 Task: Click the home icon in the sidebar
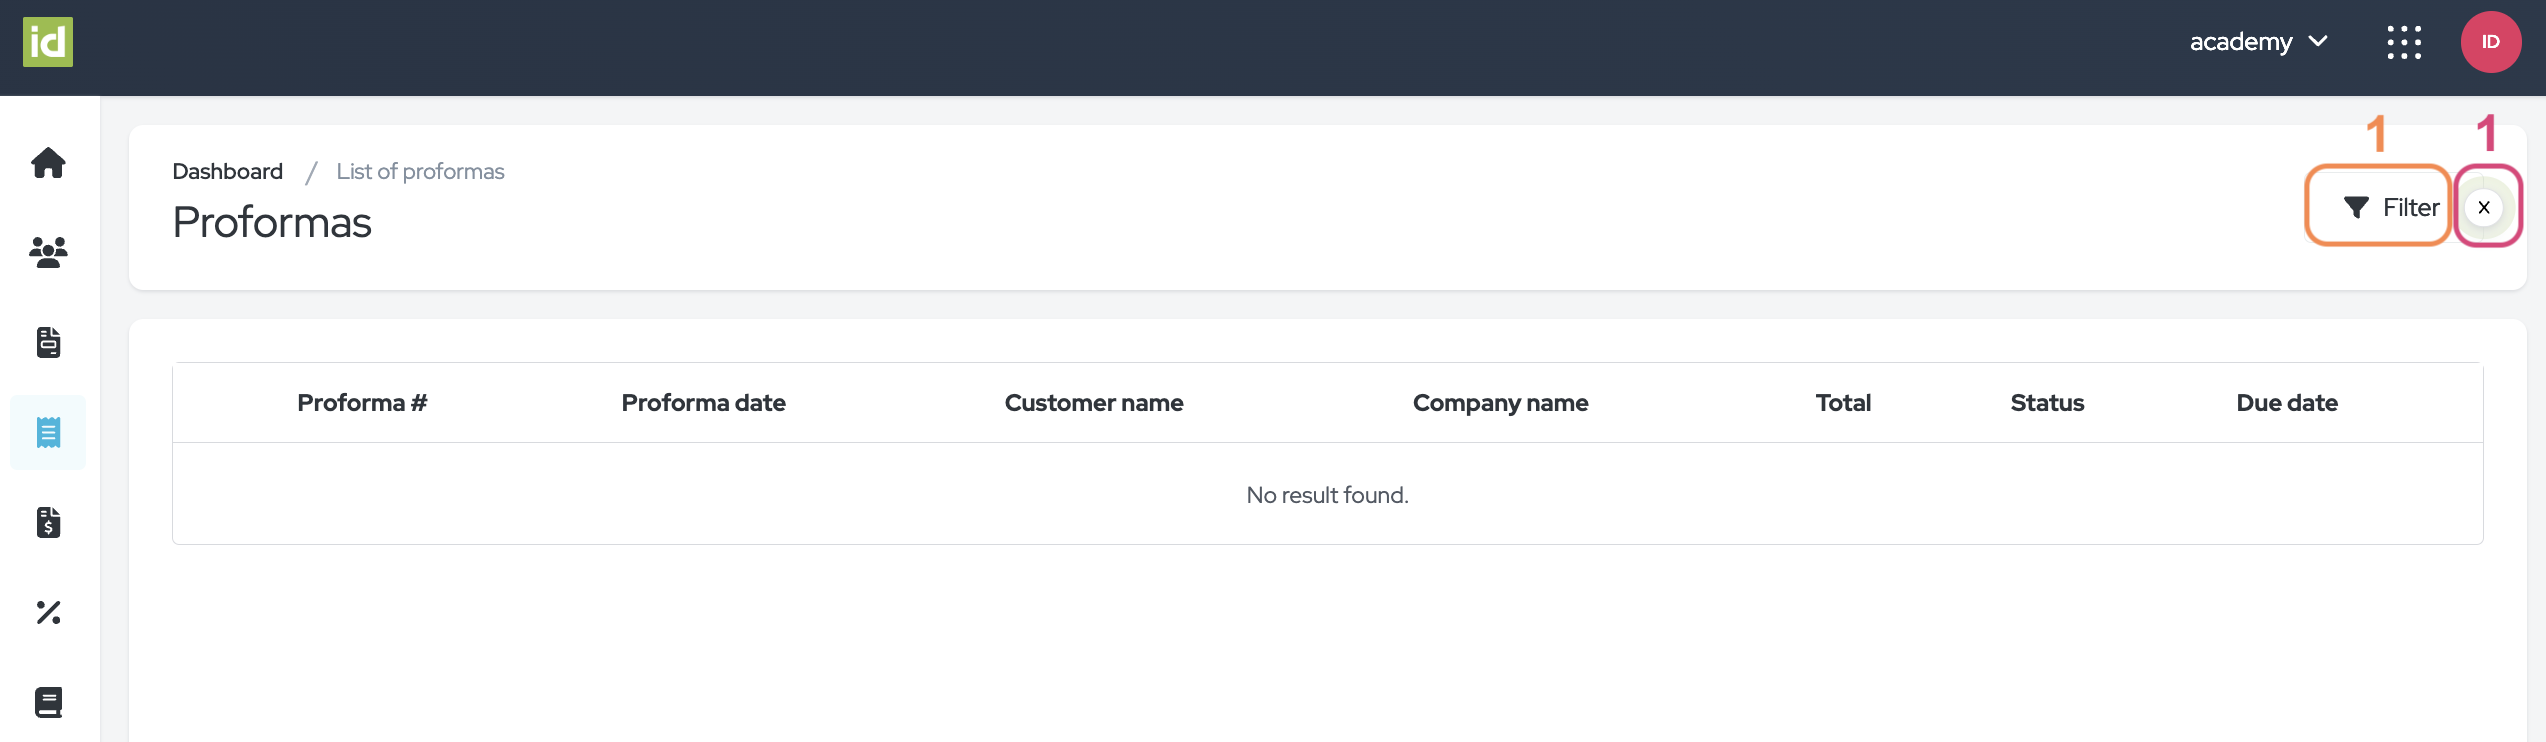(x=48, y=162)
